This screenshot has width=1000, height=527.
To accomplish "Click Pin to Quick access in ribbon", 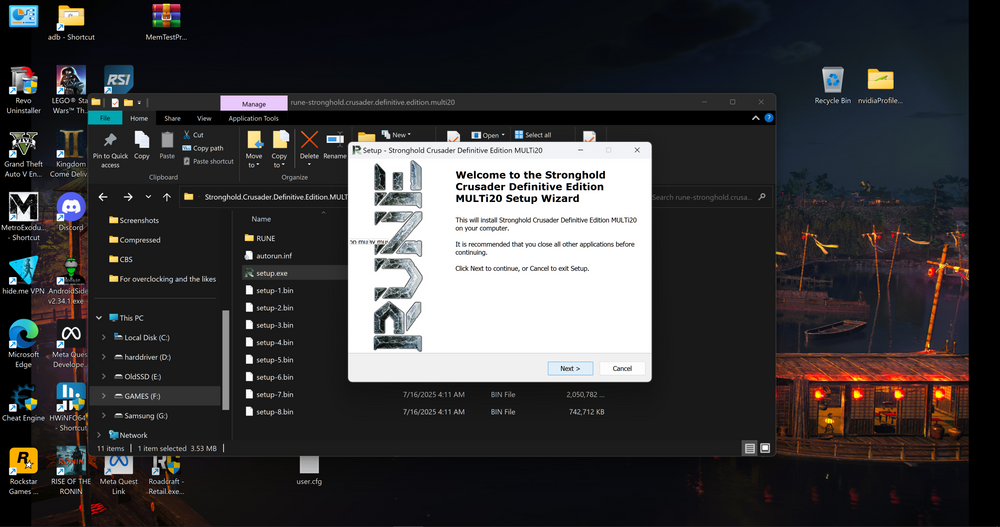I will [110, 151].
